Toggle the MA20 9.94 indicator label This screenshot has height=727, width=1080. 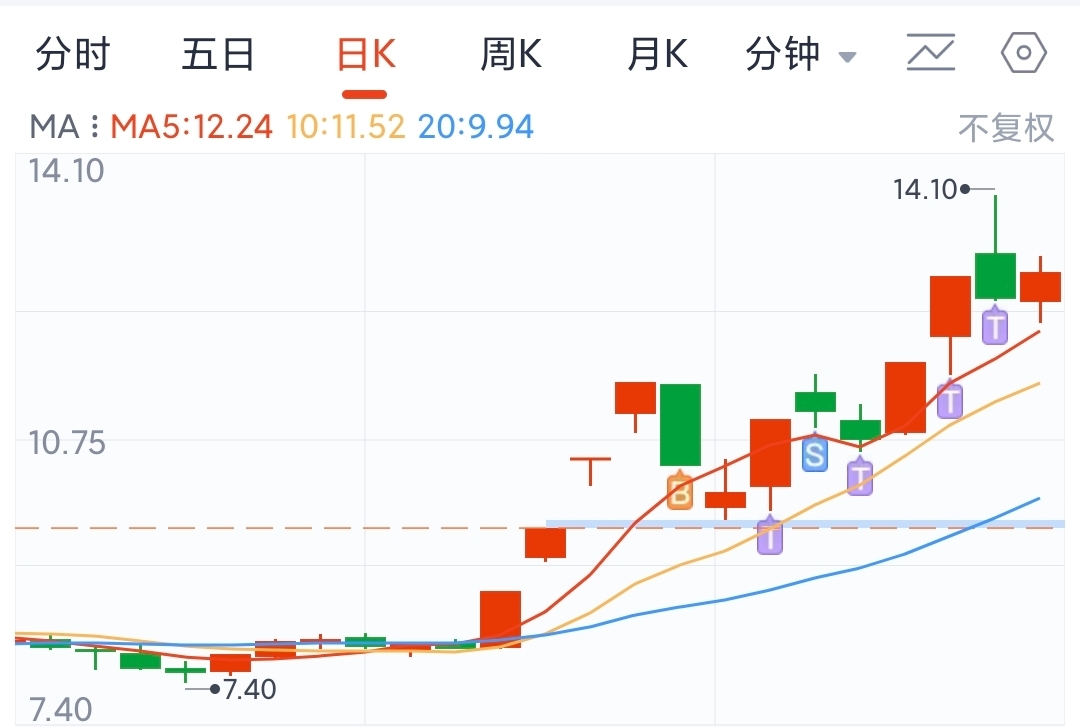click(475, 127)
